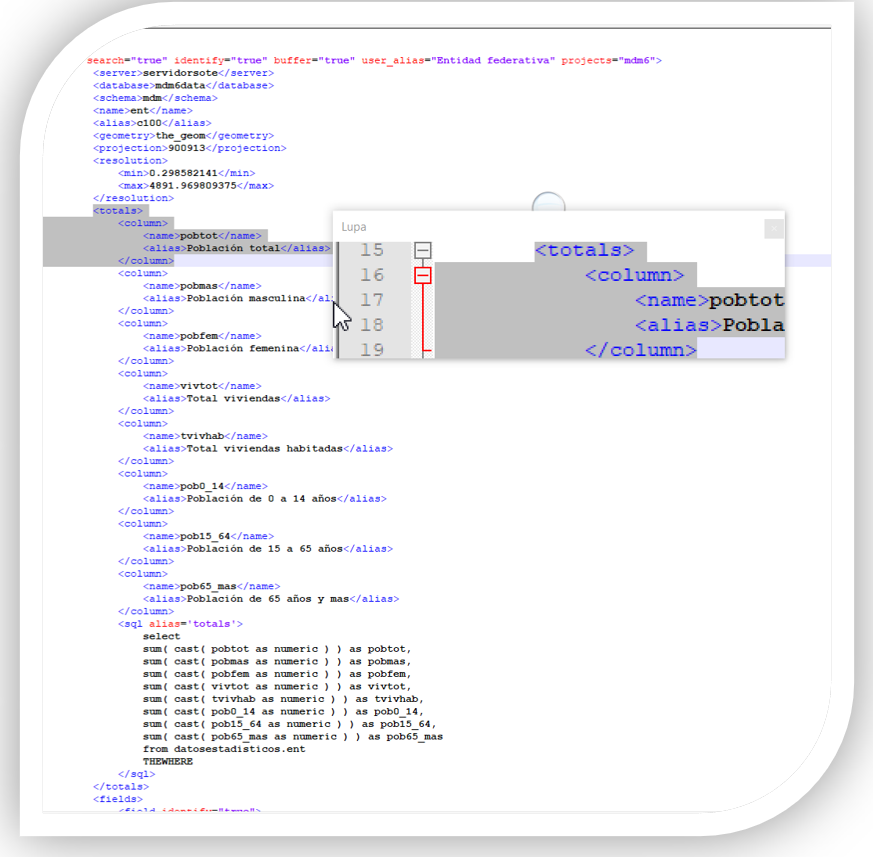873x857 pixels.
Task: Click the magnified <totals> tag
Action: click(x=584, y=251)
